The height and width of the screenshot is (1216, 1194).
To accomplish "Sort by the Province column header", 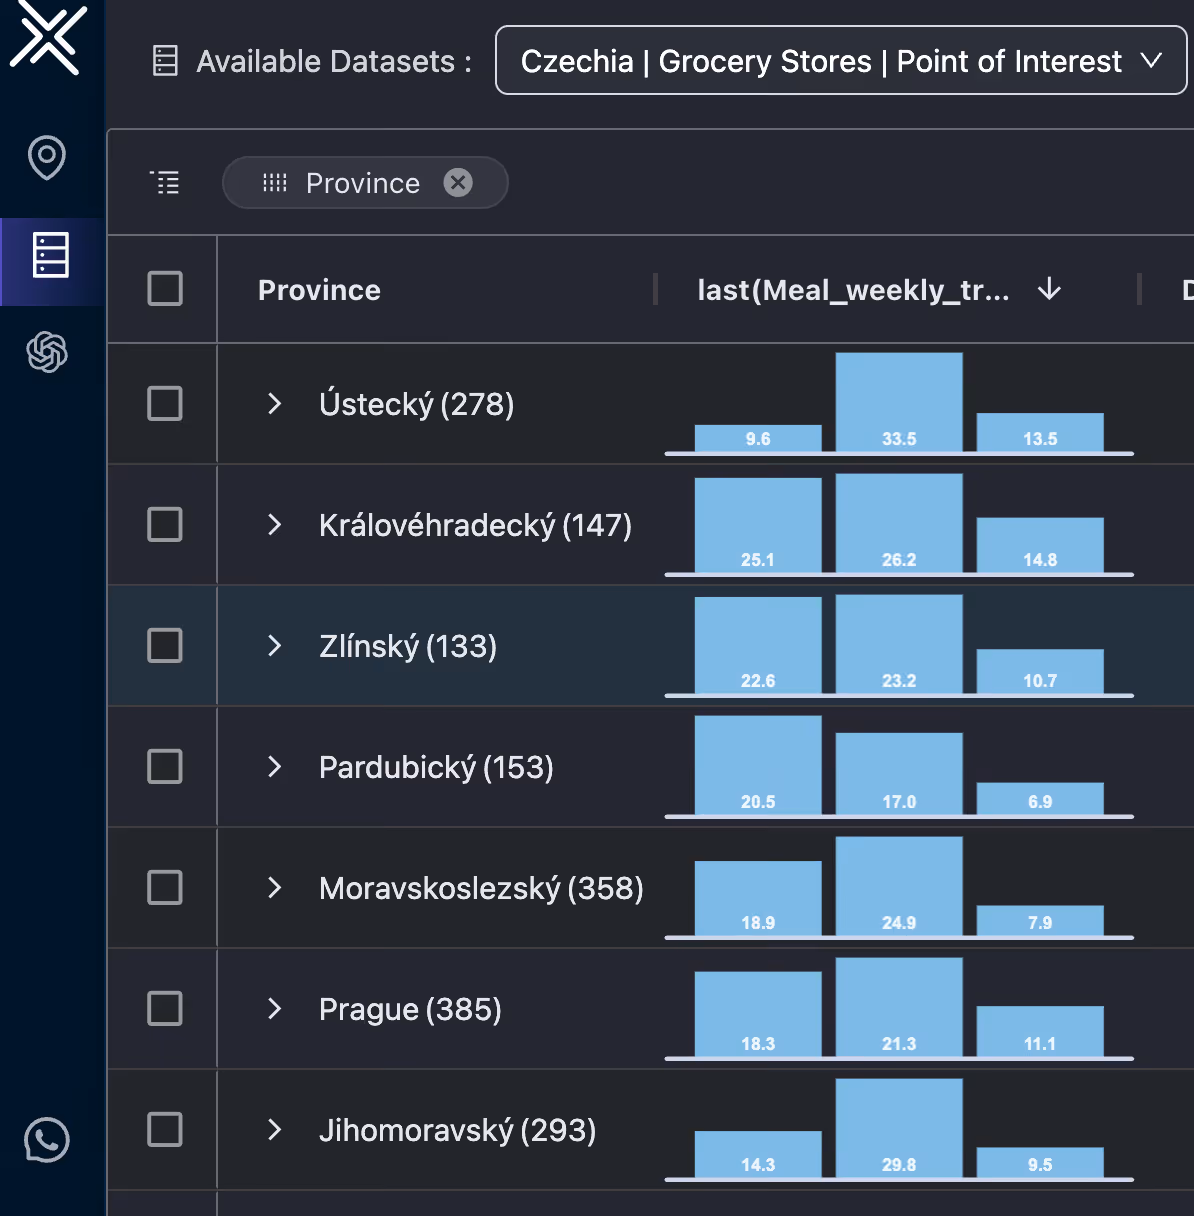I will (319, 290).
